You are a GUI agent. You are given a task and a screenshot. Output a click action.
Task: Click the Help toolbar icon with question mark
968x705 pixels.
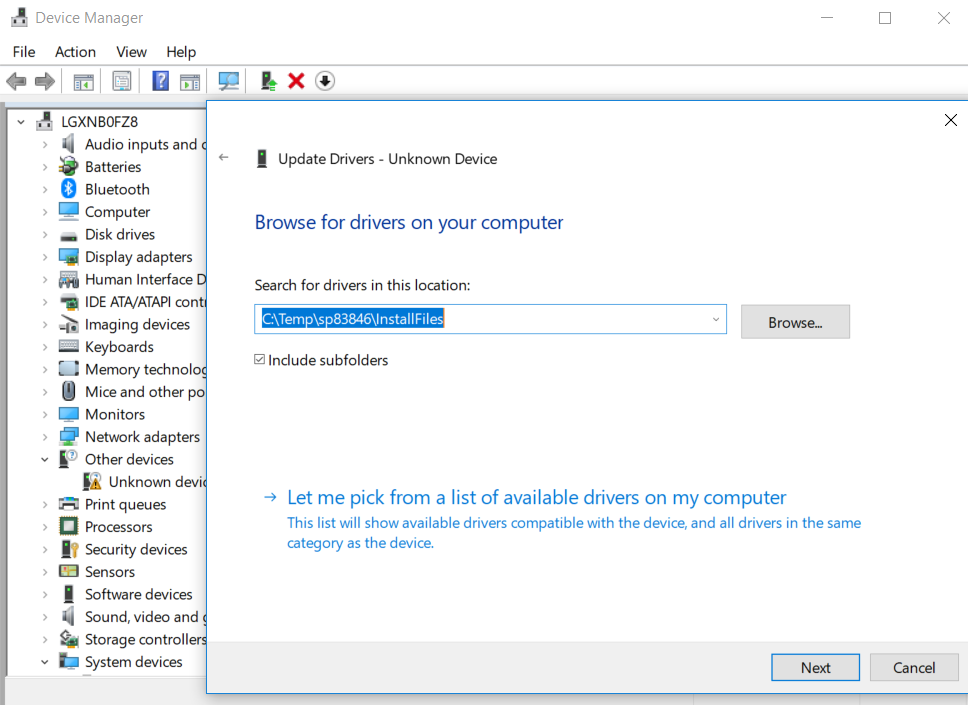click(160, 81)
